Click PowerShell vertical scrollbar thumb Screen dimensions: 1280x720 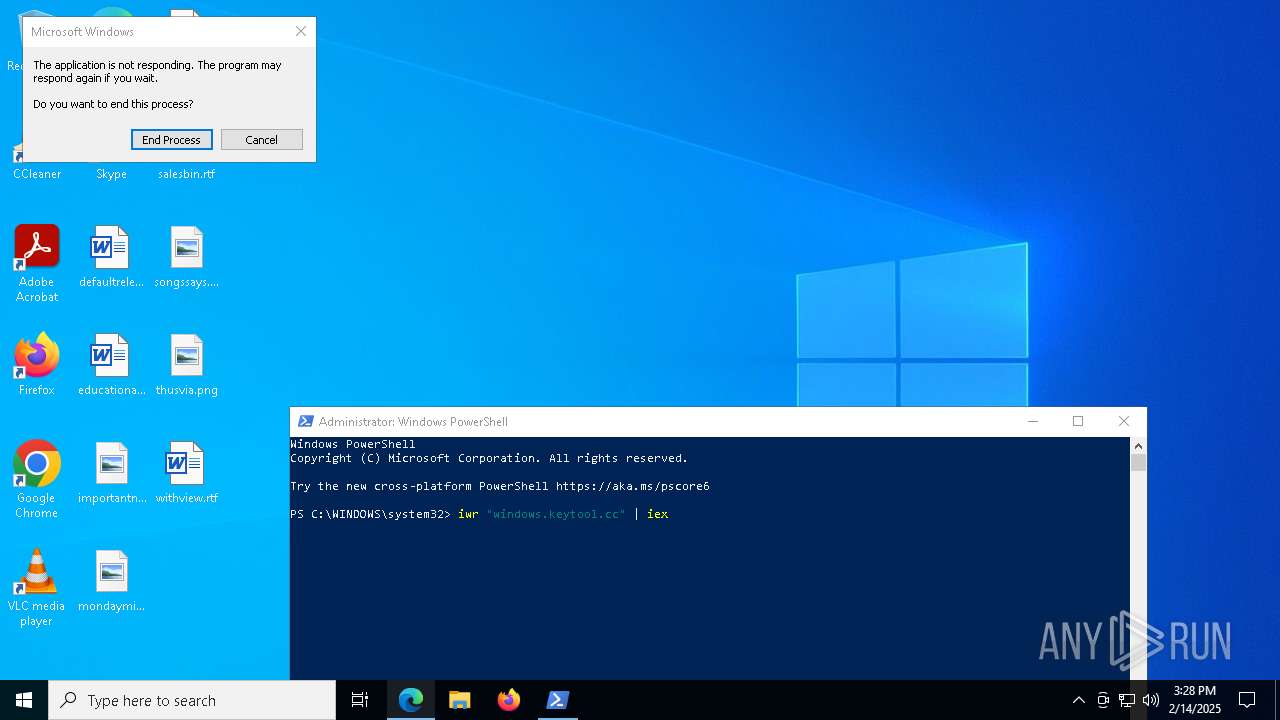click(1138, 462)
